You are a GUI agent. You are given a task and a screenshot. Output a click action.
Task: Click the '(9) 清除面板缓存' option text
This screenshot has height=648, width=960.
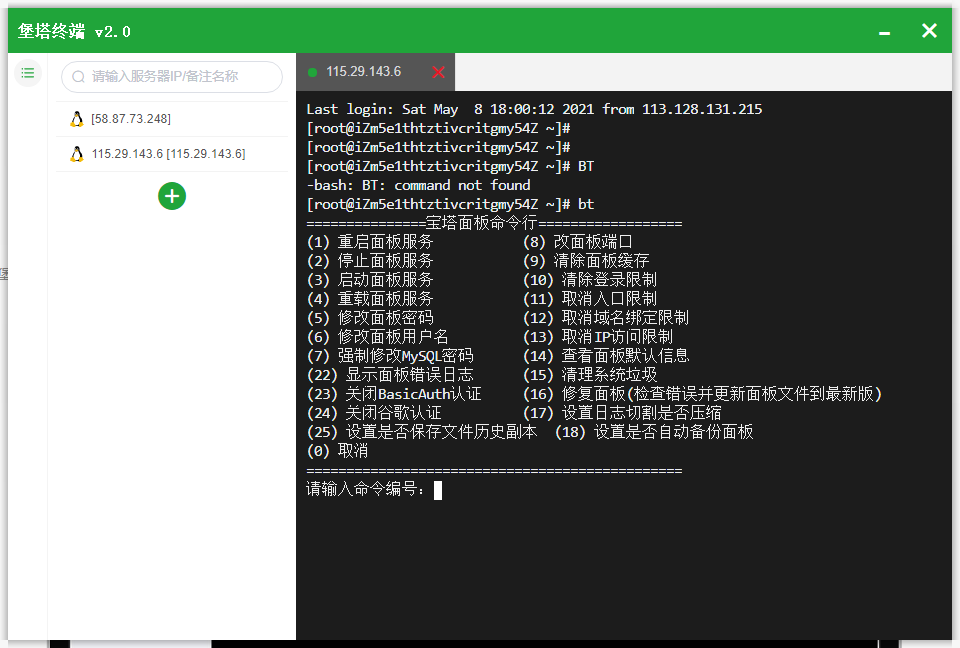click(586, 261)
